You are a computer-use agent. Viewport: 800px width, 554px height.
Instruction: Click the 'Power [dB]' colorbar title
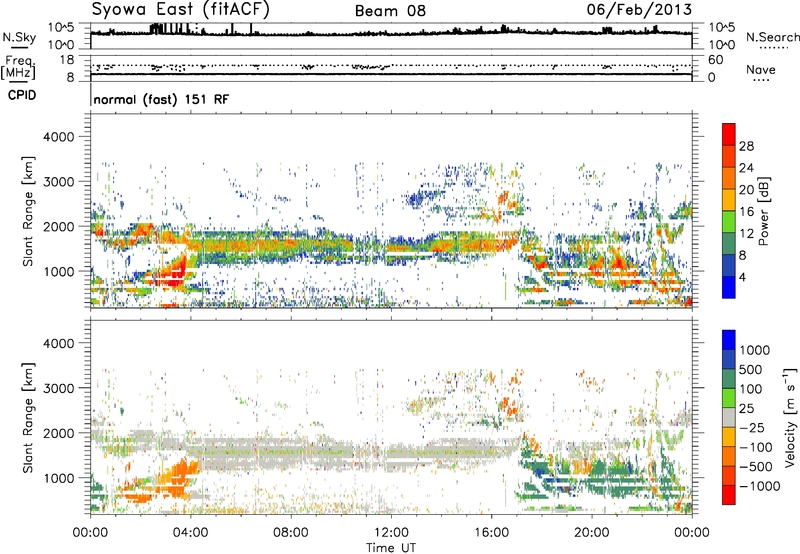[763, 211]
